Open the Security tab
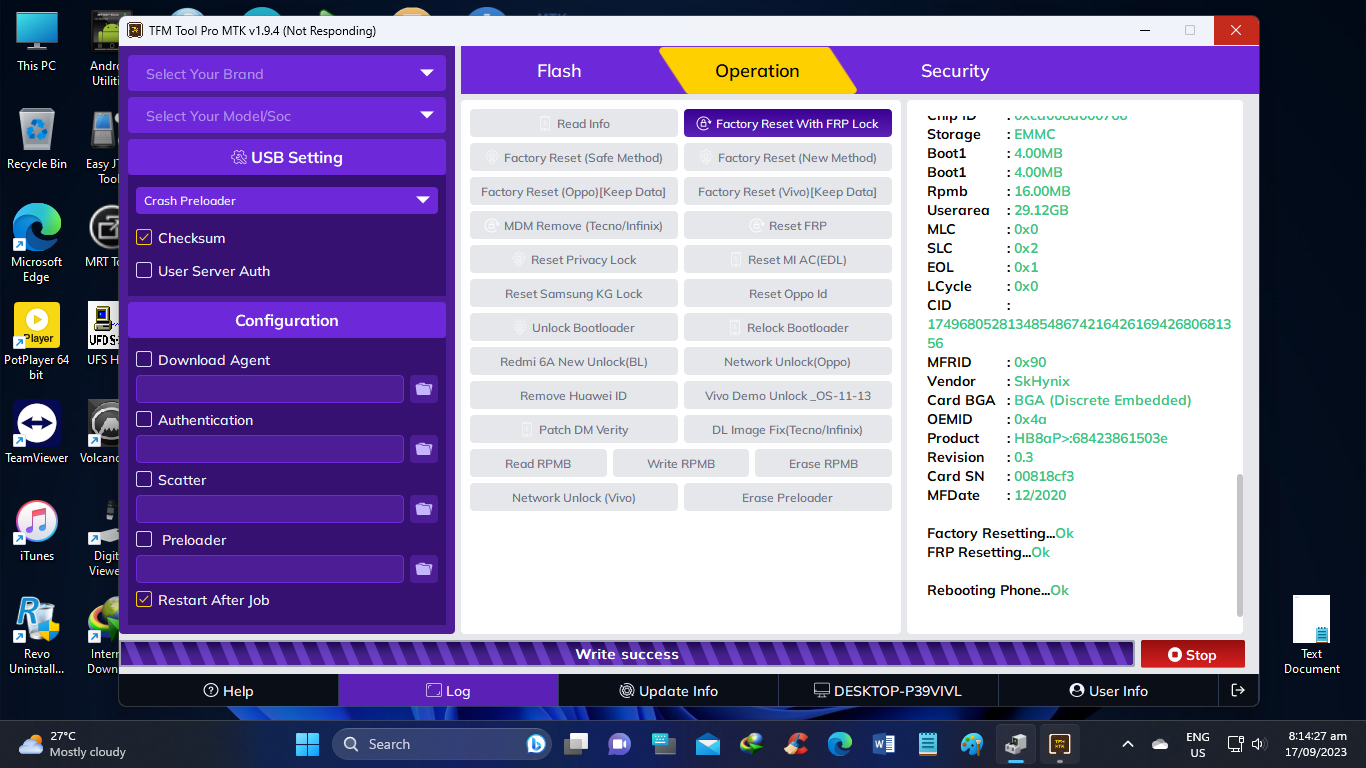Image resolution: width=1366 pixels, height=768 pixels. (955, 71)
